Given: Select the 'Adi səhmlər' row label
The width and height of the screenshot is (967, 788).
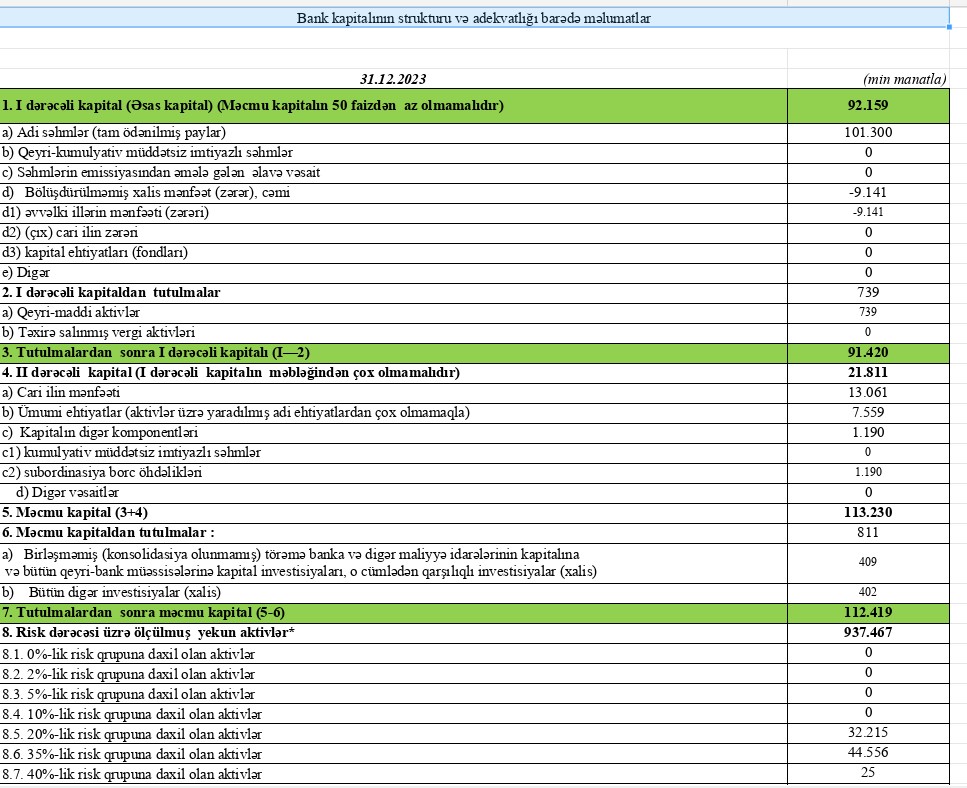Looking at the screenshot, I should (x=114, y=132).
